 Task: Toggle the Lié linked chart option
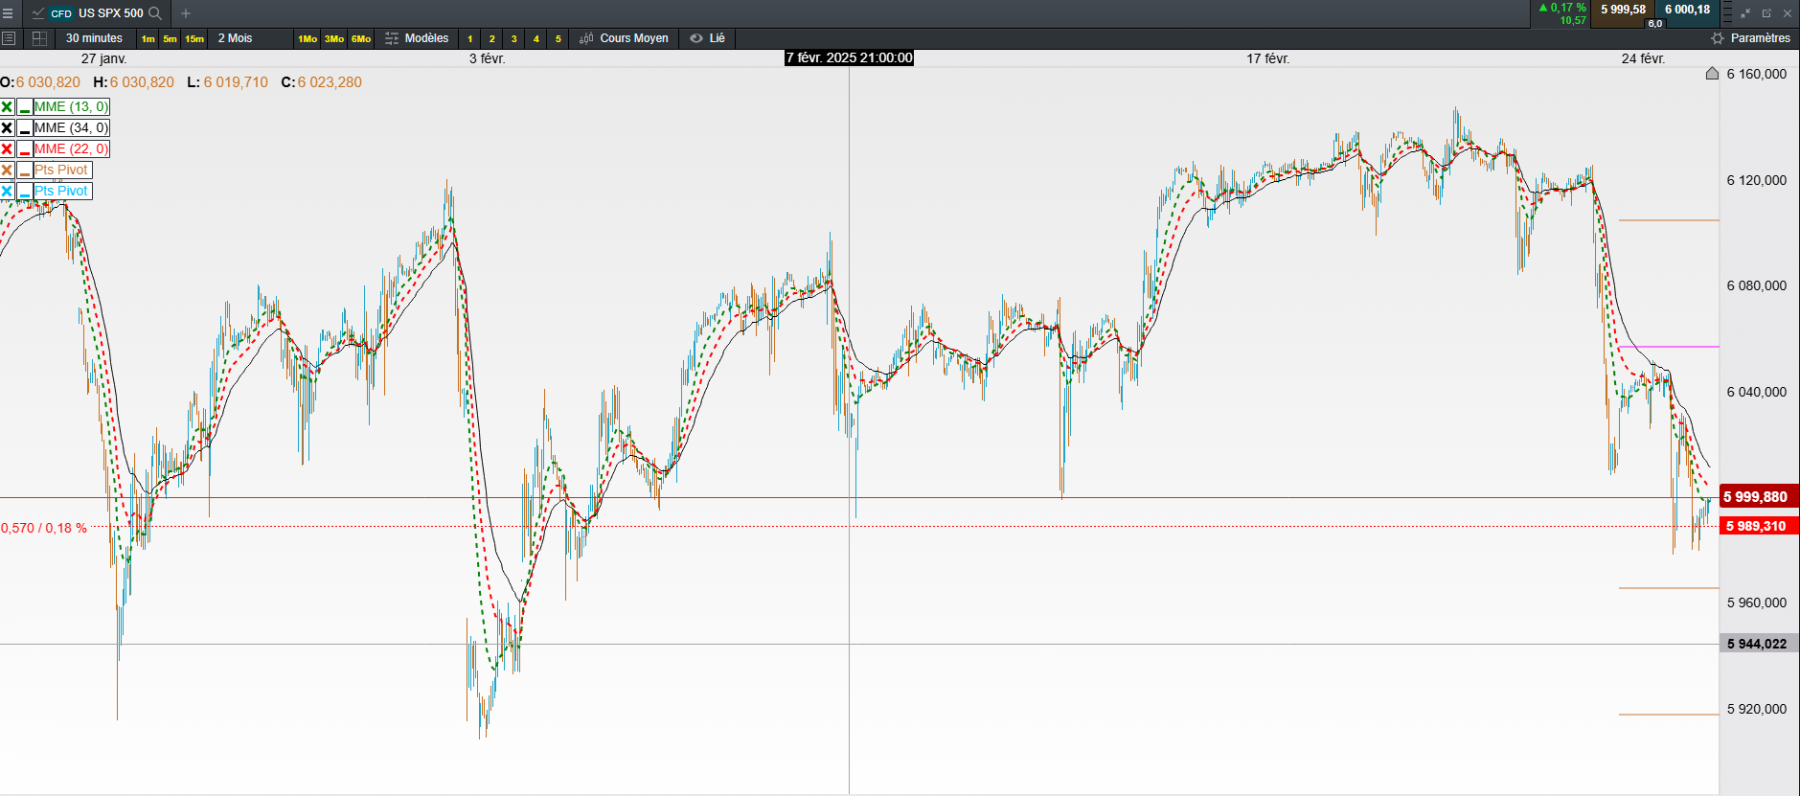click(x=708, y=38)
